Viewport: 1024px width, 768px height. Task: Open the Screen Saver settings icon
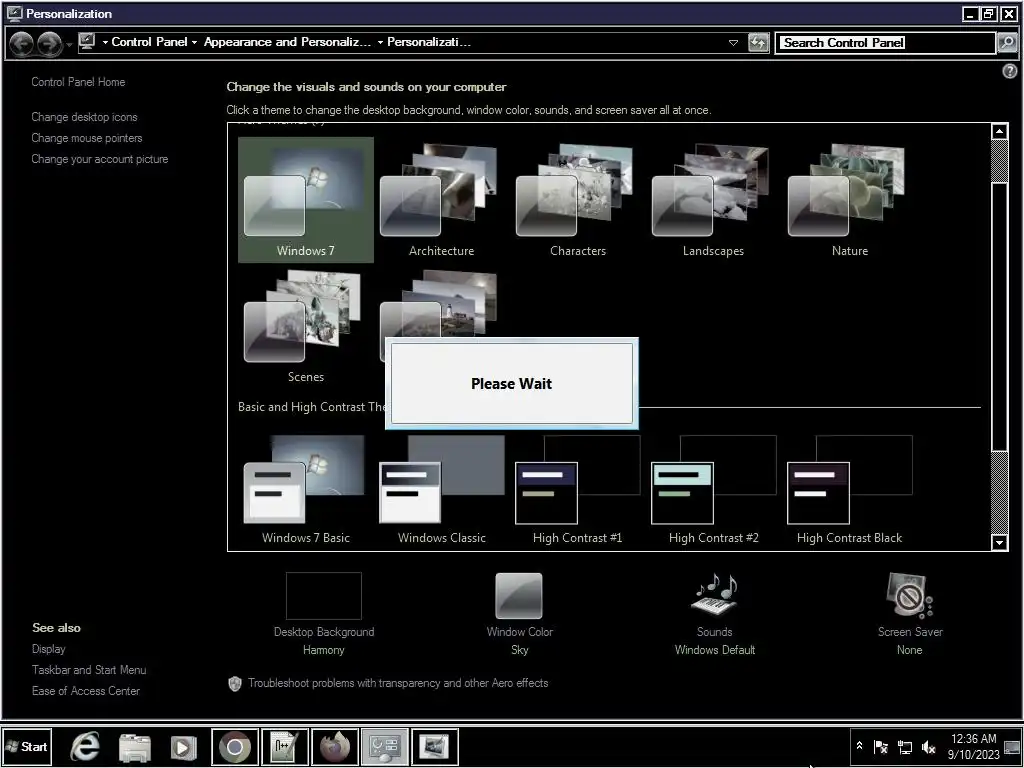click(910, 594)
